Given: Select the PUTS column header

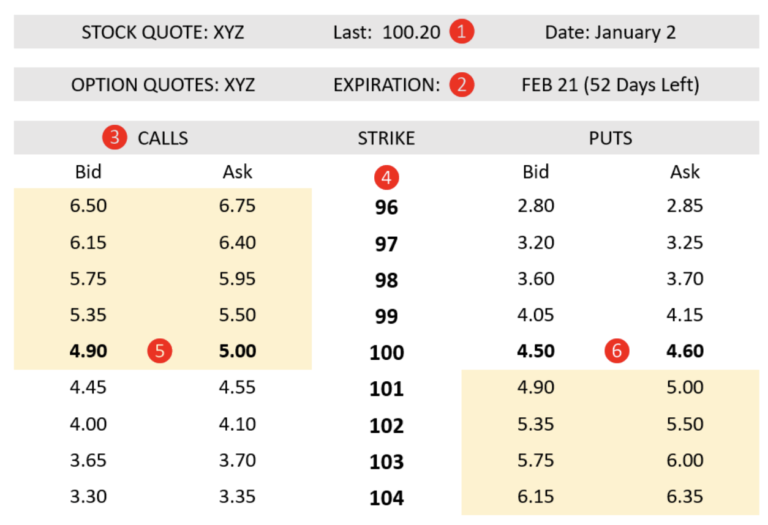Looking at the screenshot, I should [x=610, y=138].
